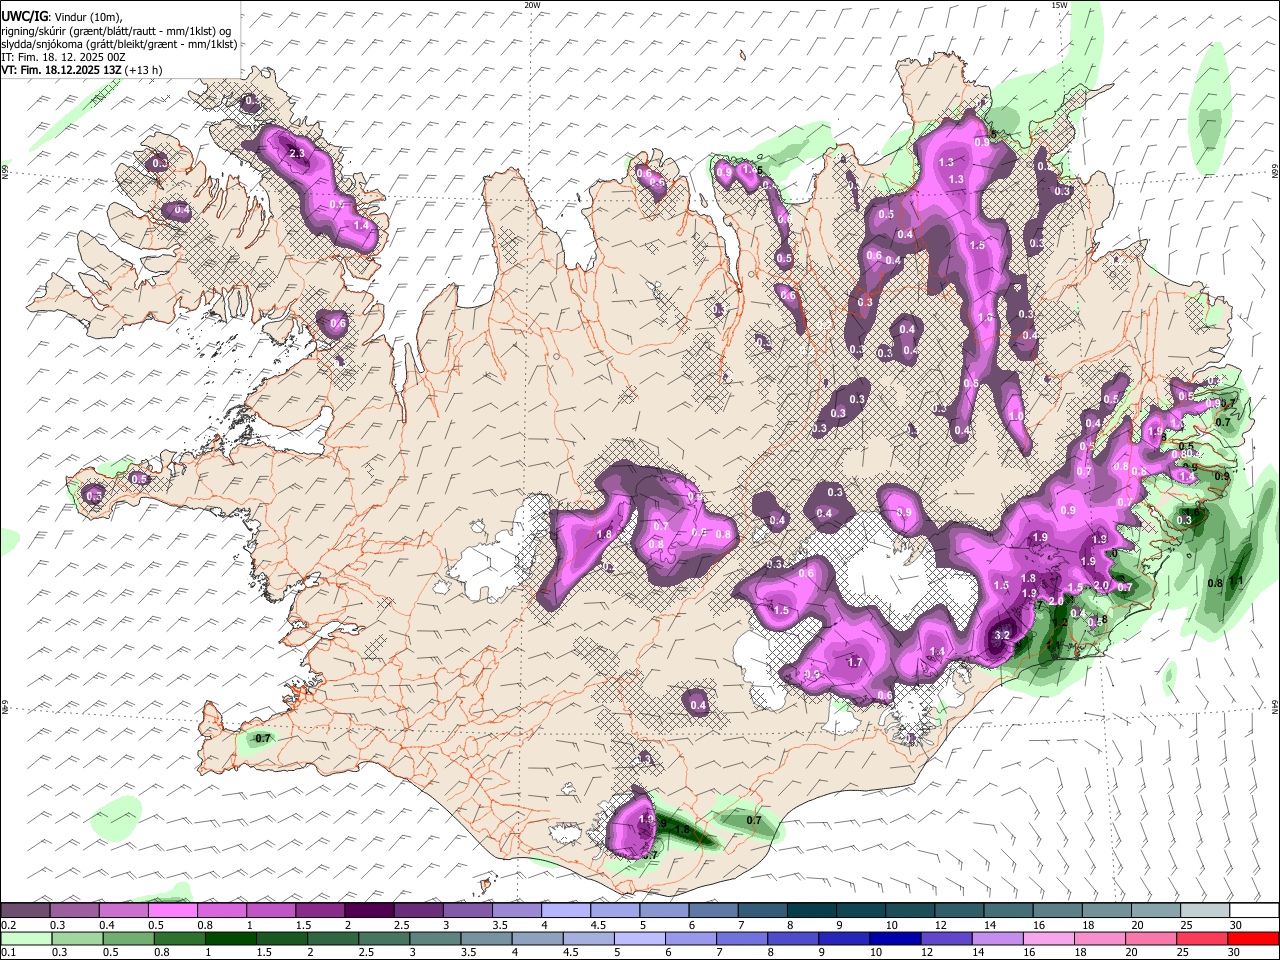1280x960 pixels.
Task: Click the '0.1' label under lower legend
Action: pyautogui.click(x=8, y=952)
